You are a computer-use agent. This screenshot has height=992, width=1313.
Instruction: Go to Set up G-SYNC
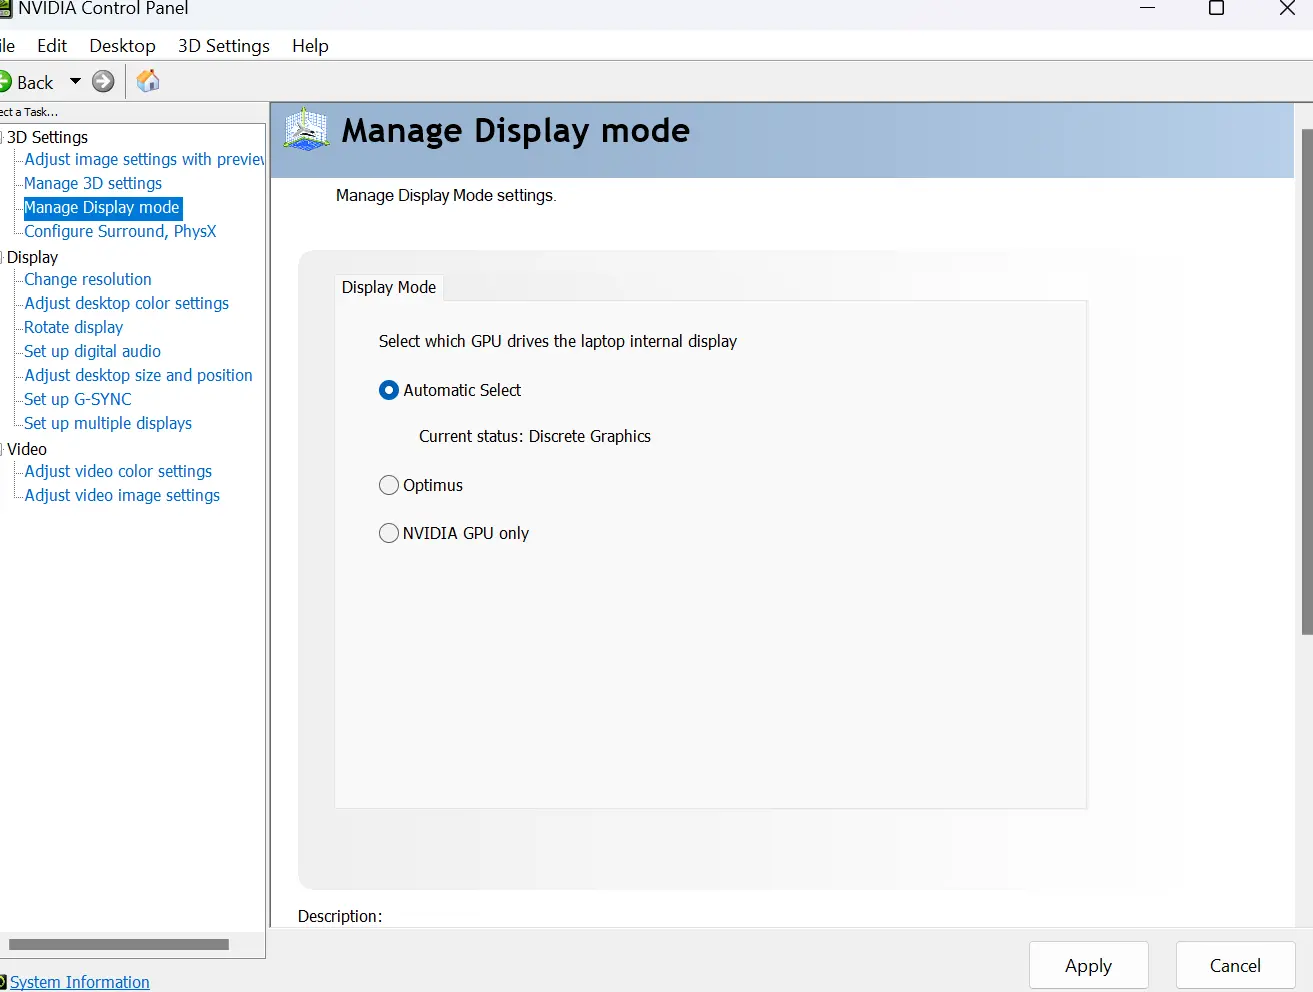[78, 399]
